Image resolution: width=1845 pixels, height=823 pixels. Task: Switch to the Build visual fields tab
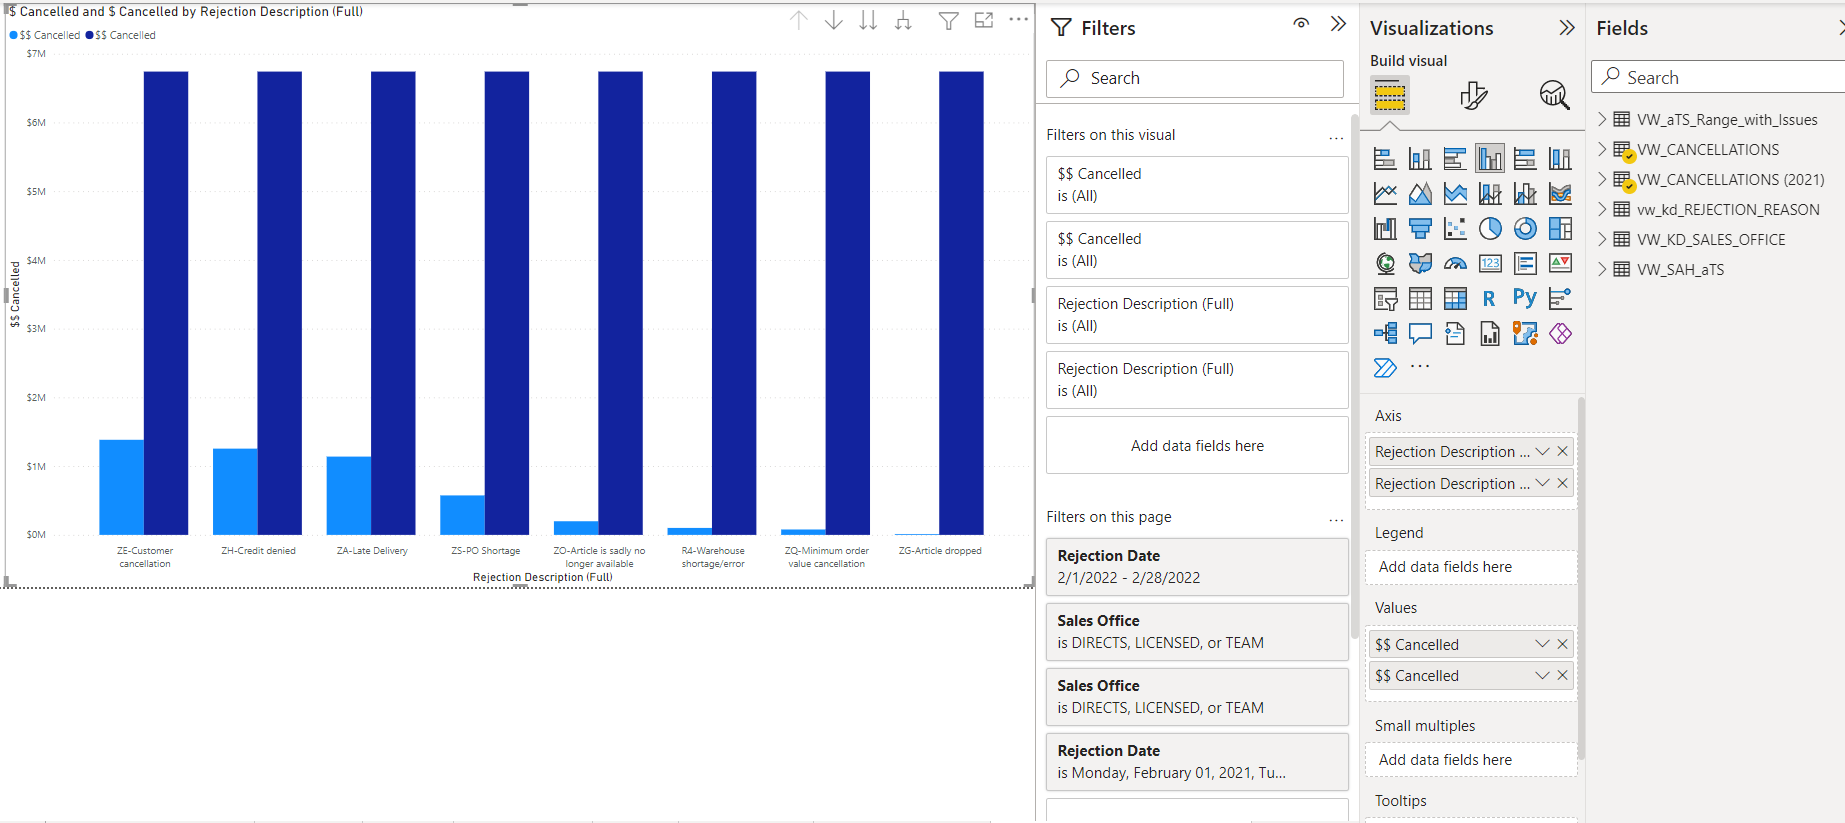click(1390, 96)
